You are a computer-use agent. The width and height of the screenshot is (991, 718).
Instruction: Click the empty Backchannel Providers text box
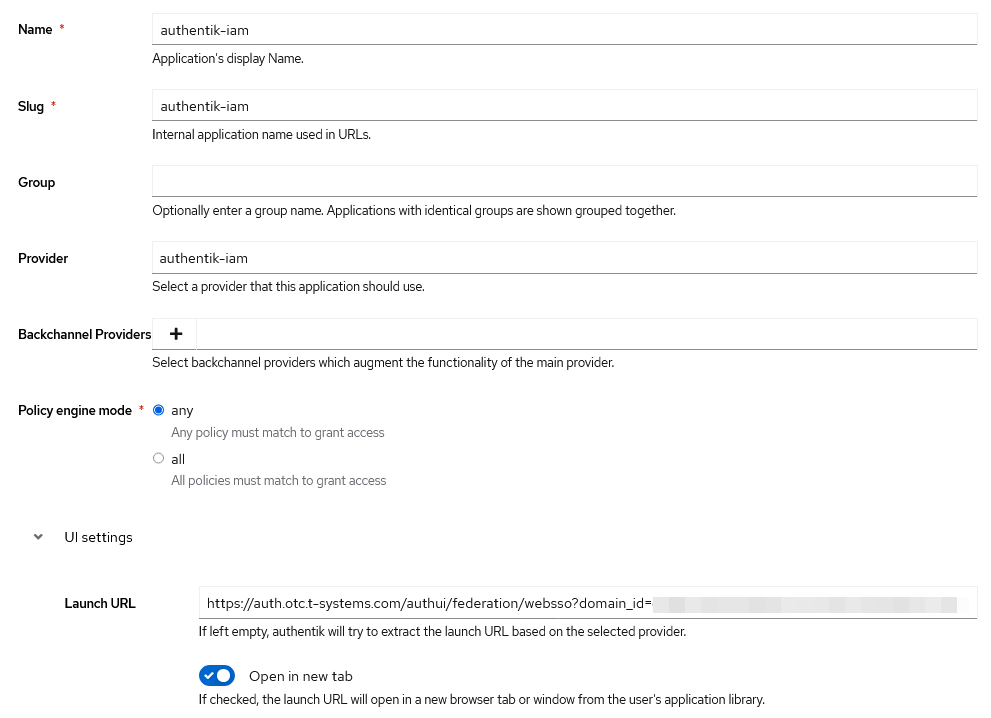click(586, 334)
